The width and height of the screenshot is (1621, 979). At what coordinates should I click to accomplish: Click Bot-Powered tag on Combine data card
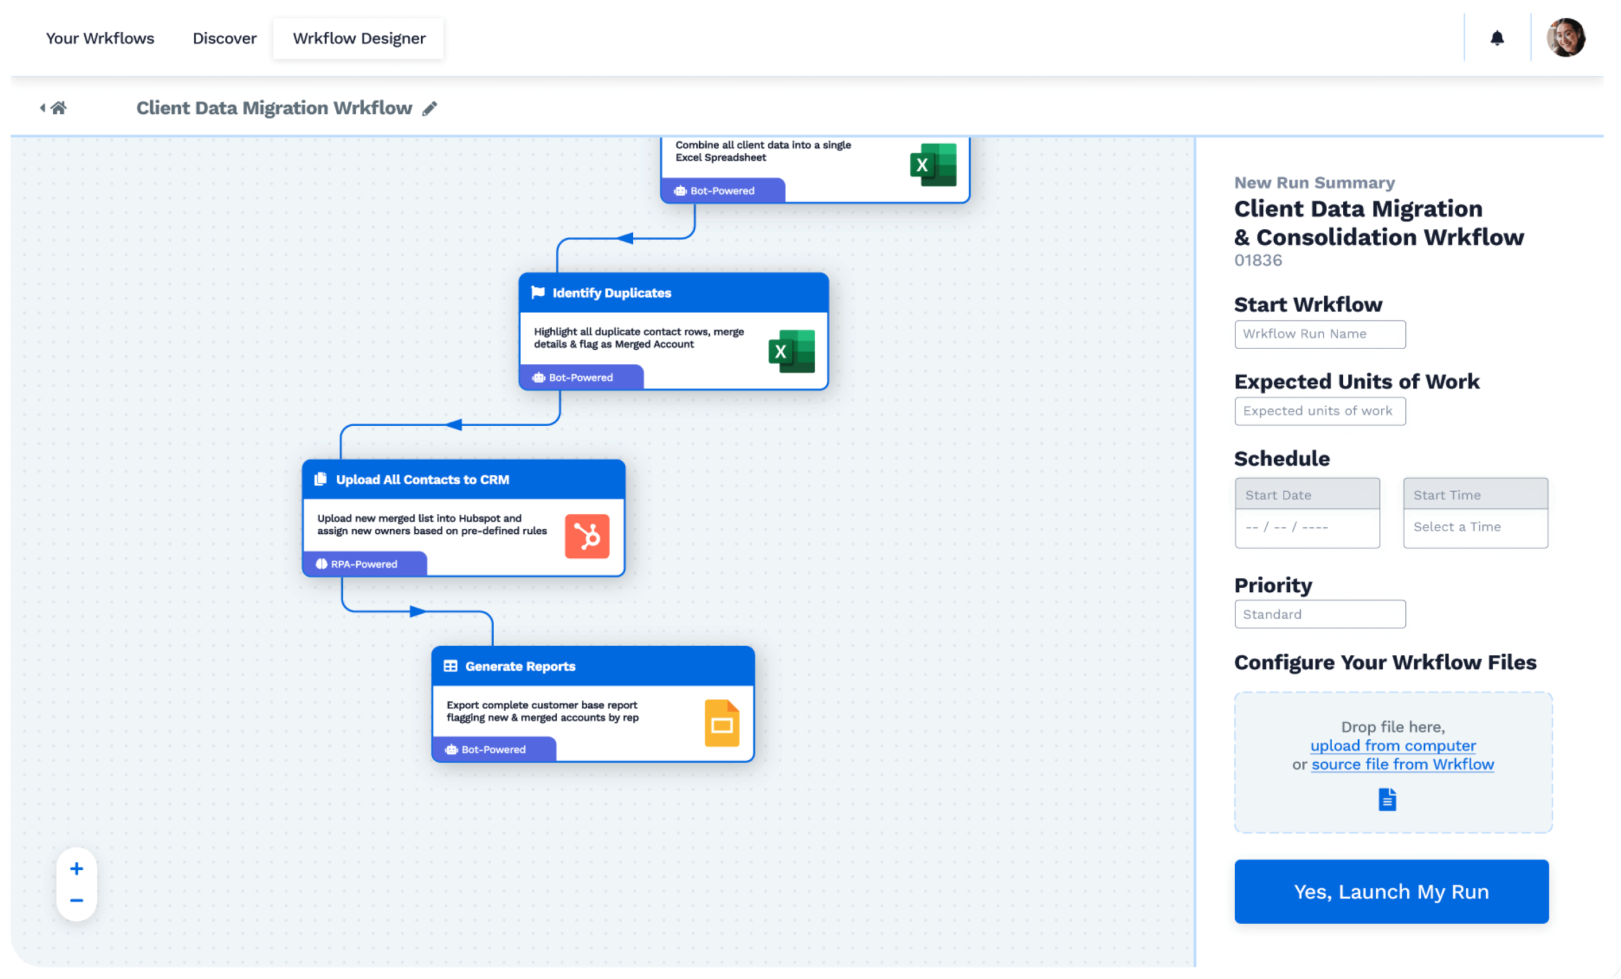(x=722, y=191)
